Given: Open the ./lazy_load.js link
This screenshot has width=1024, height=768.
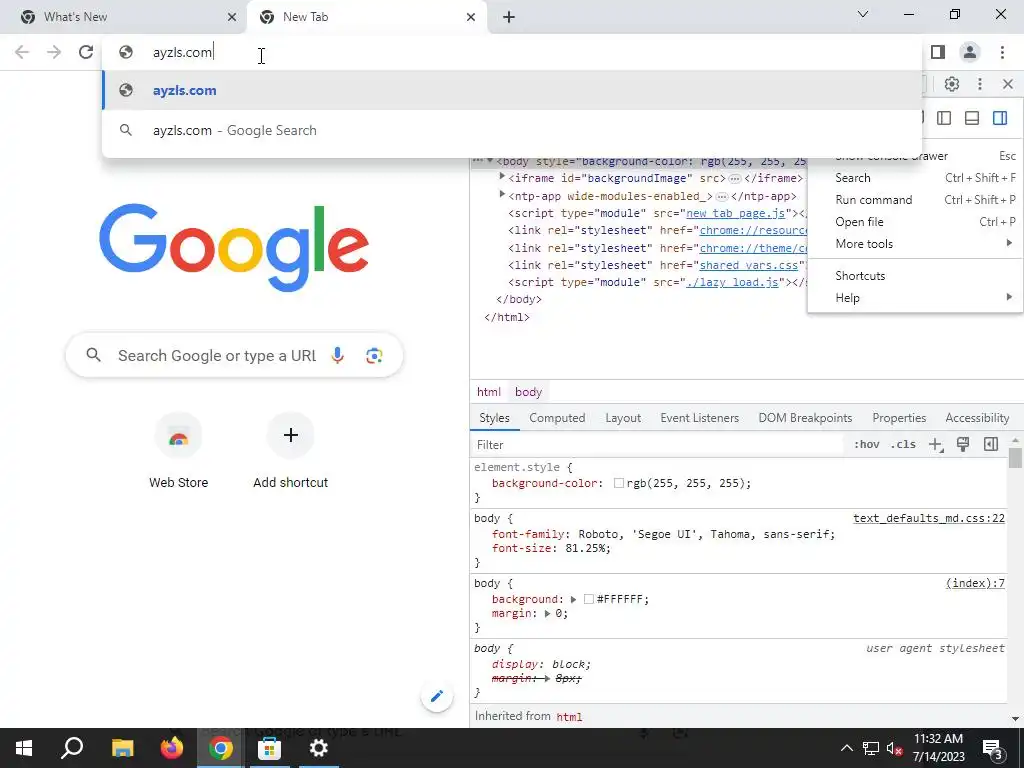Looking at the screenshot, I should coord(732,282).
